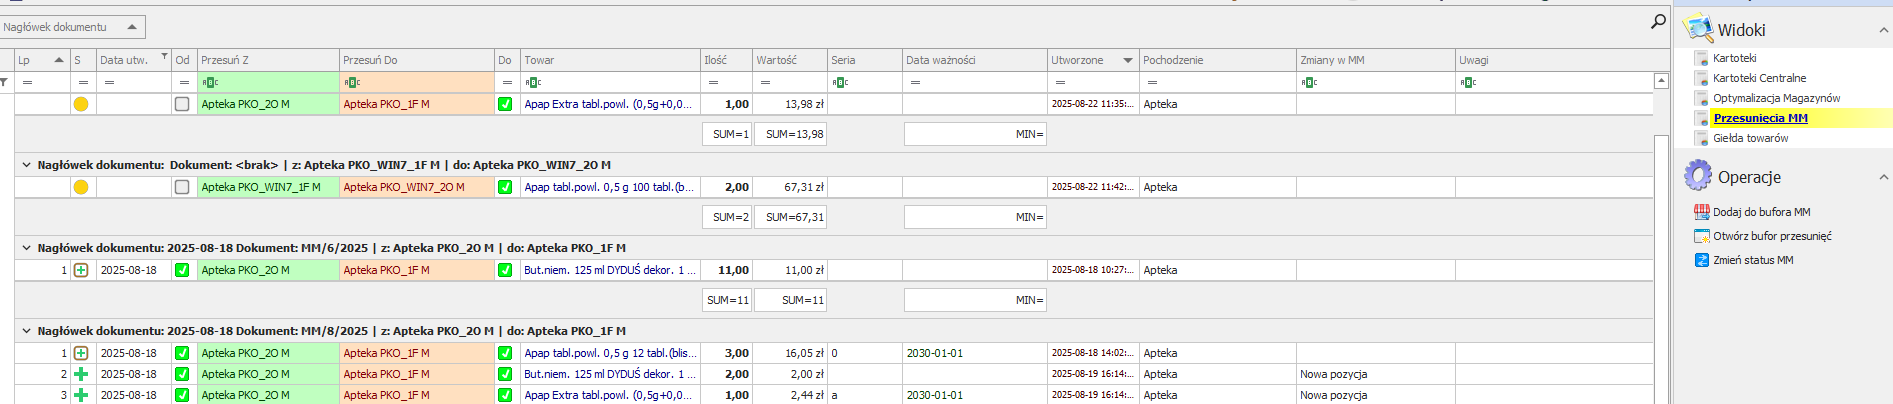Switch to Kartoteki Centralne view
The height and width of the screenshot is (404, 1893).
1759,78
